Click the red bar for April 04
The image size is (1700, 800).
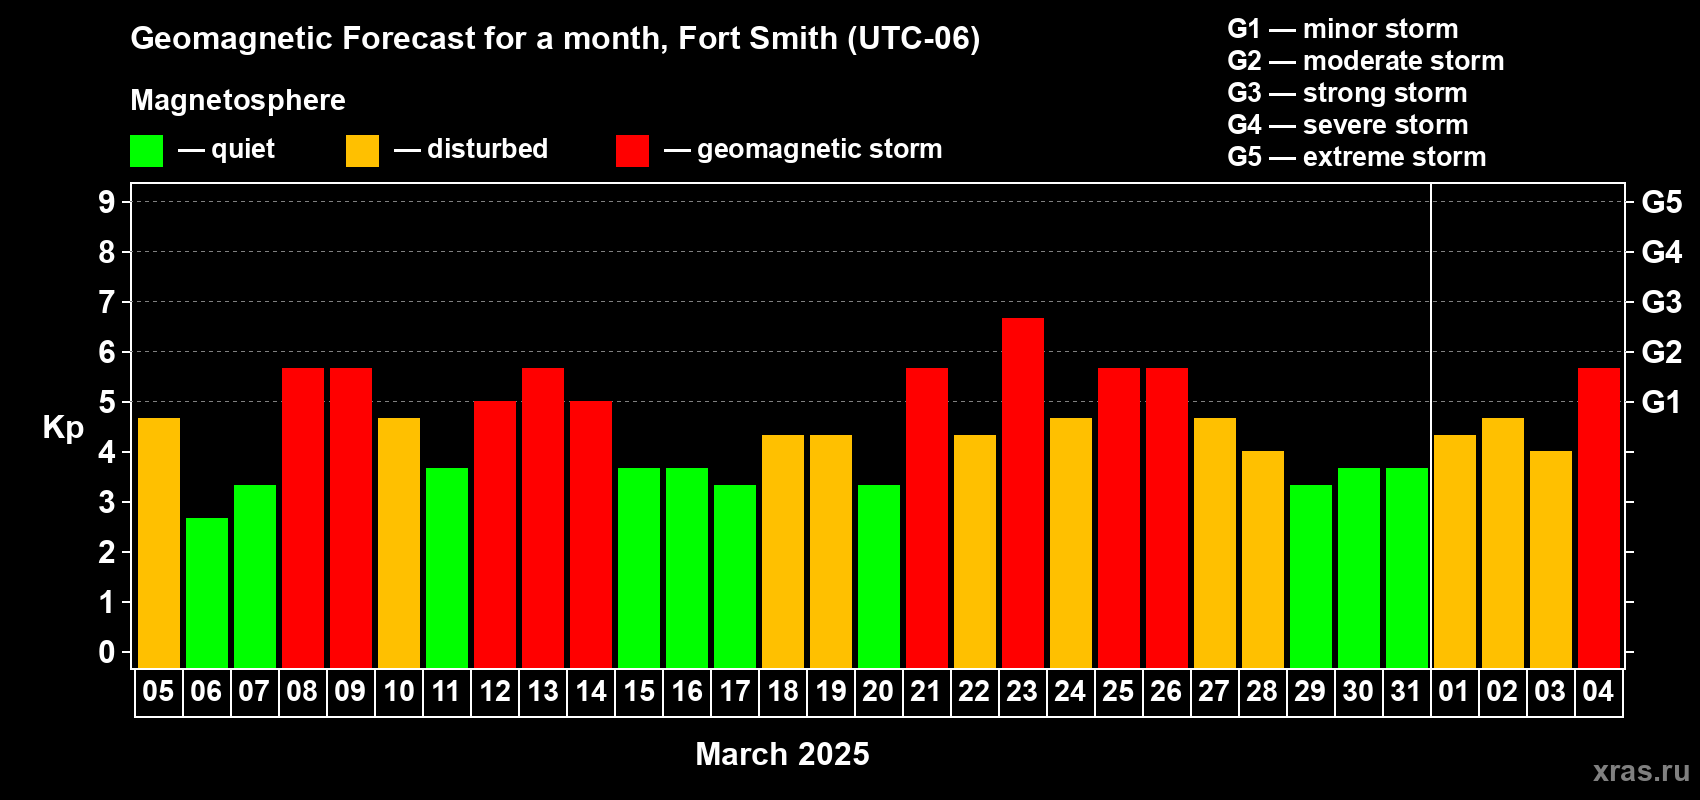1599,518
